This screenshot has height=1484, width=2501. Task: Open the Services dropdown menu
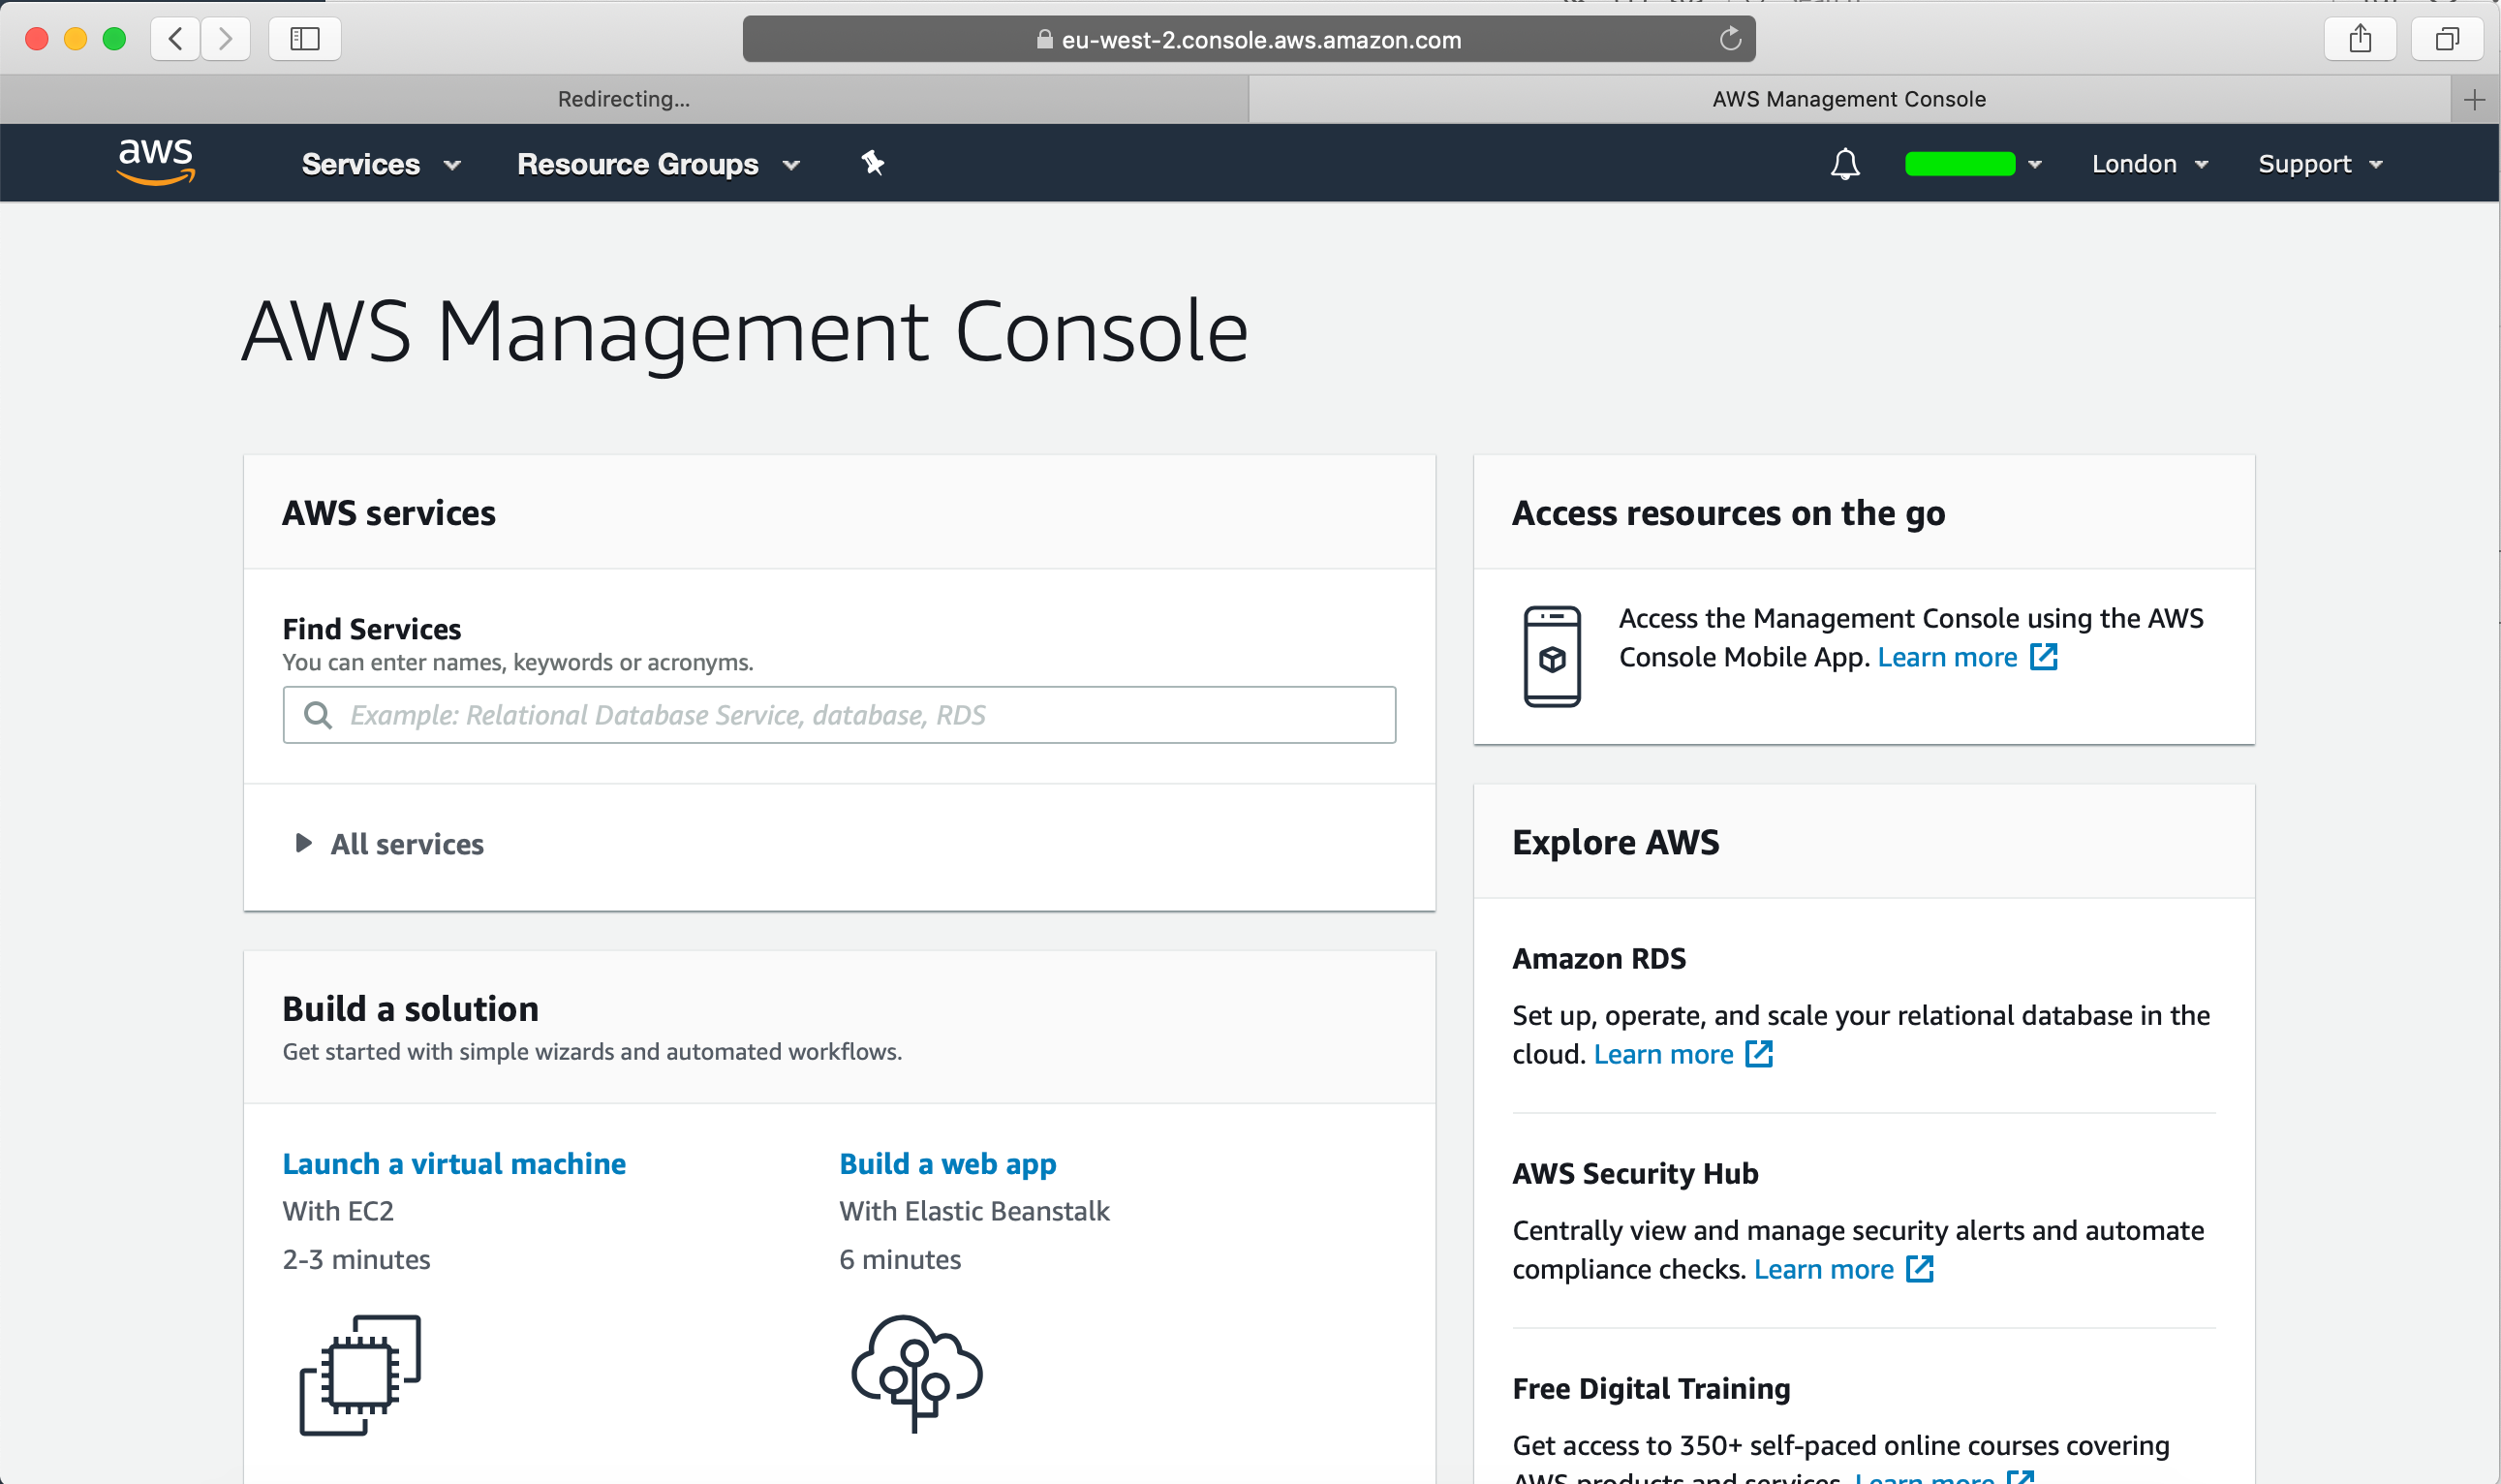[381, 164]
